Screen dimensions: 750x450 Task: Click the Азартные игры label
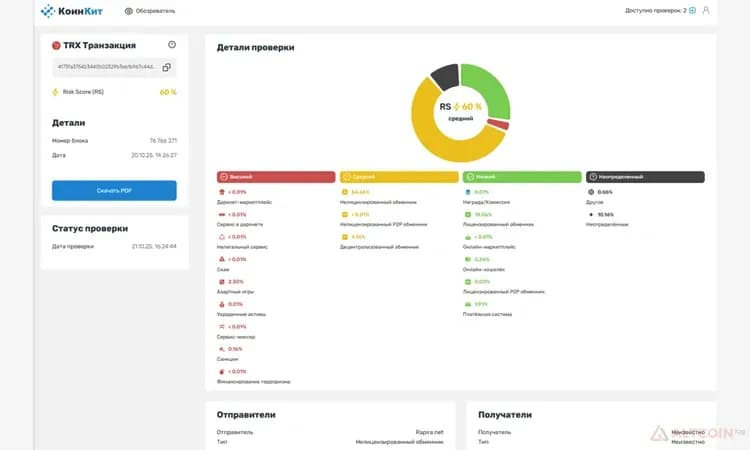(235, 292)
